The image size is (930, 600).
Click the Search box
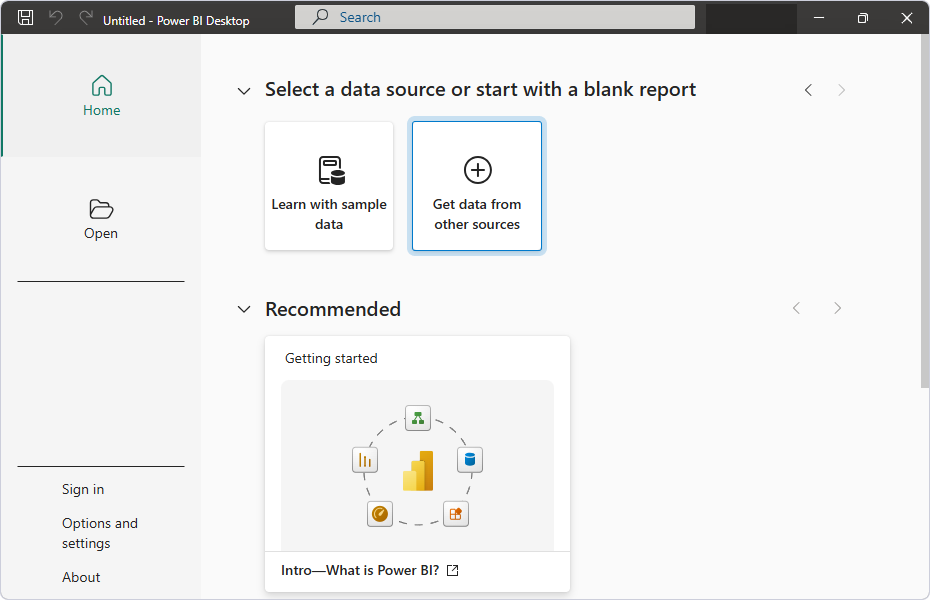(x=494, y=16)
